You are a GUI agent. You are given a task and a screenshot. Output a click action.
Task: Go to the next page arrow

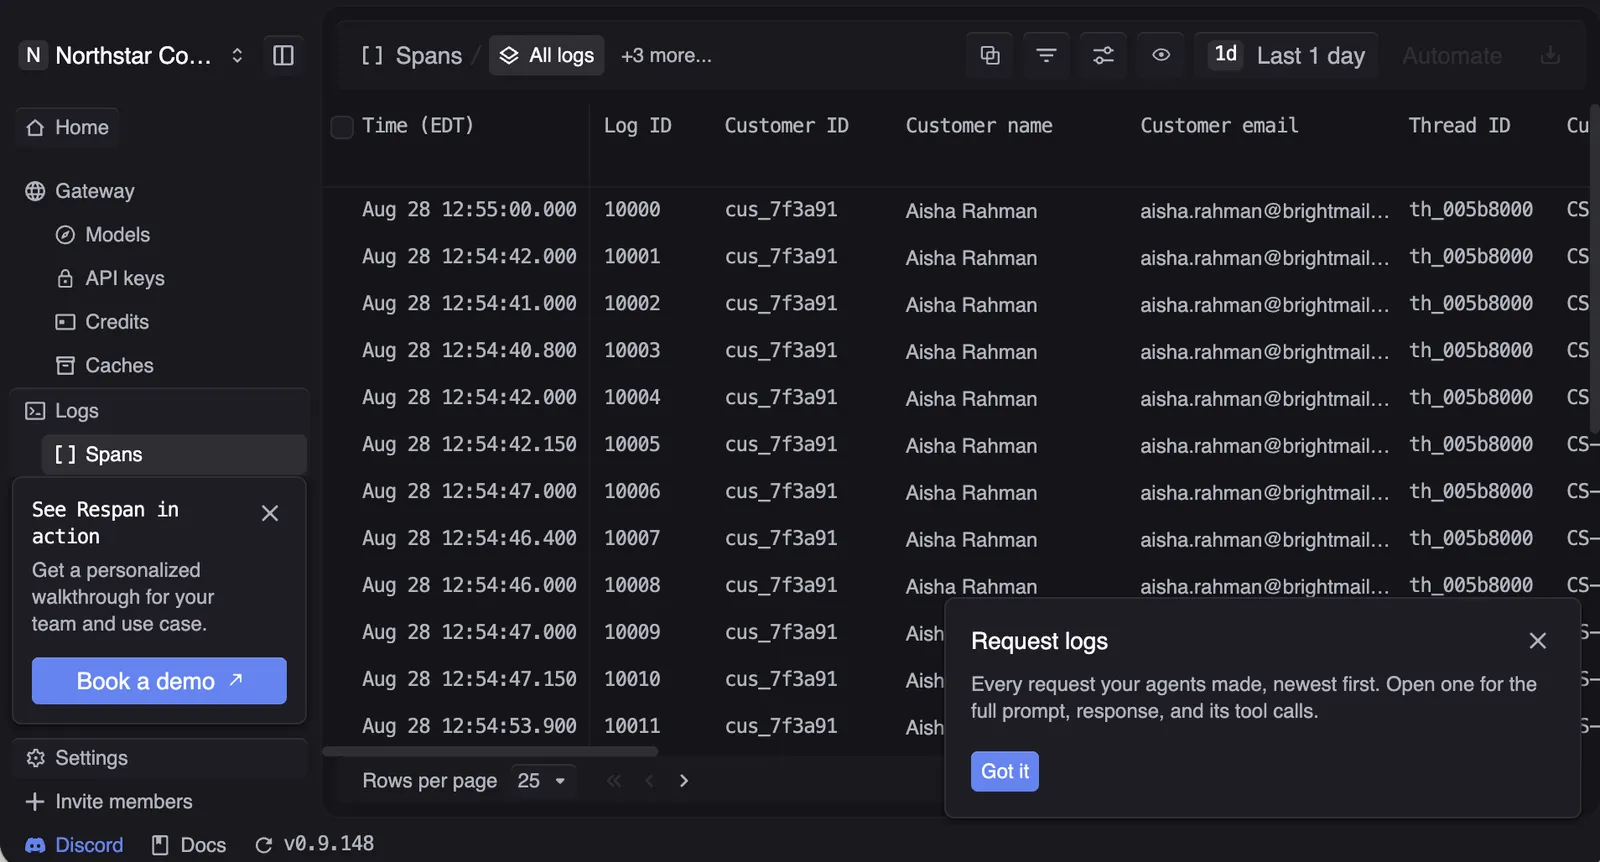[x=684, y=780]
